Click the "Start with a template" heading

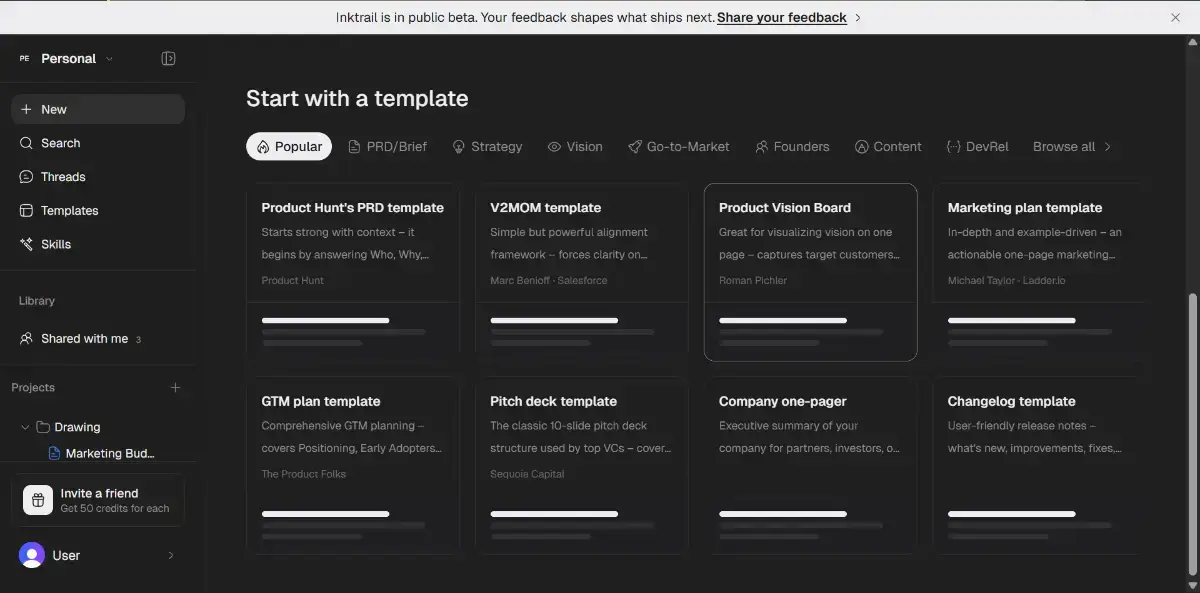pyautogui.click(x=357, y=99)
